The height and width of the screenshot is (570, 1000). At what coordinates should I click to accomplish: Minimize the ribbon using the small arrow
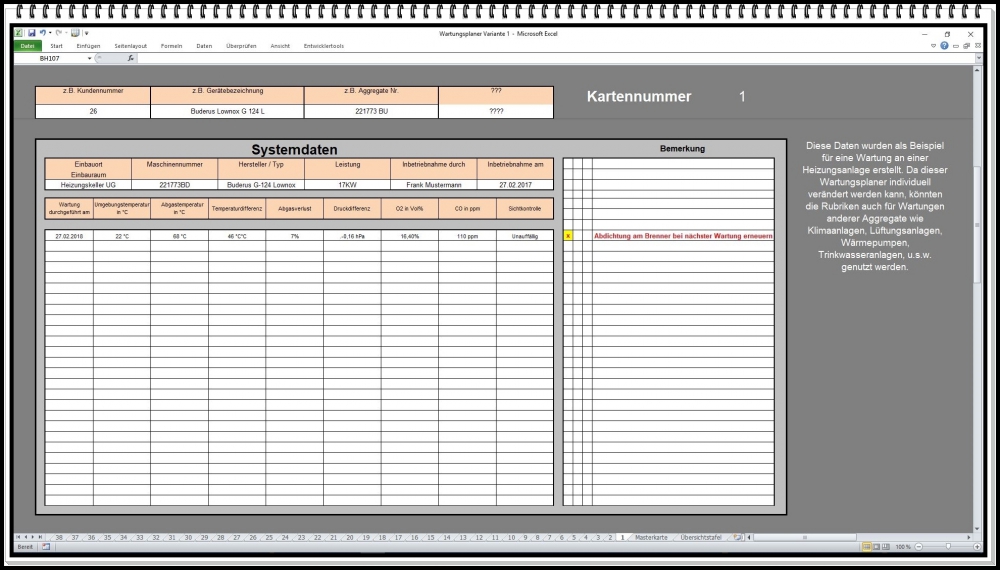click(x=933, y=46)
